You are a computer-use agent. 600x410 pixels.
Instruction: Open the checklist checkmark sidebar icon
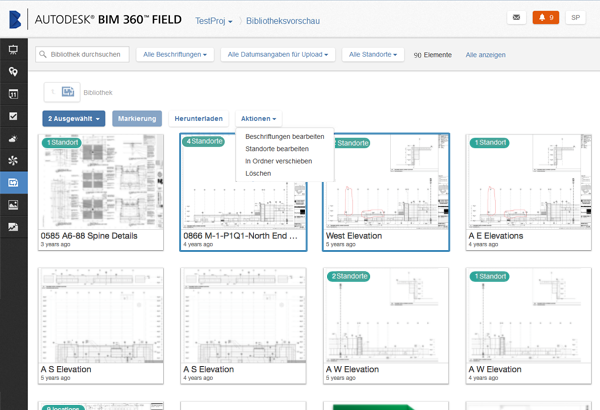(x=13, y=116)
